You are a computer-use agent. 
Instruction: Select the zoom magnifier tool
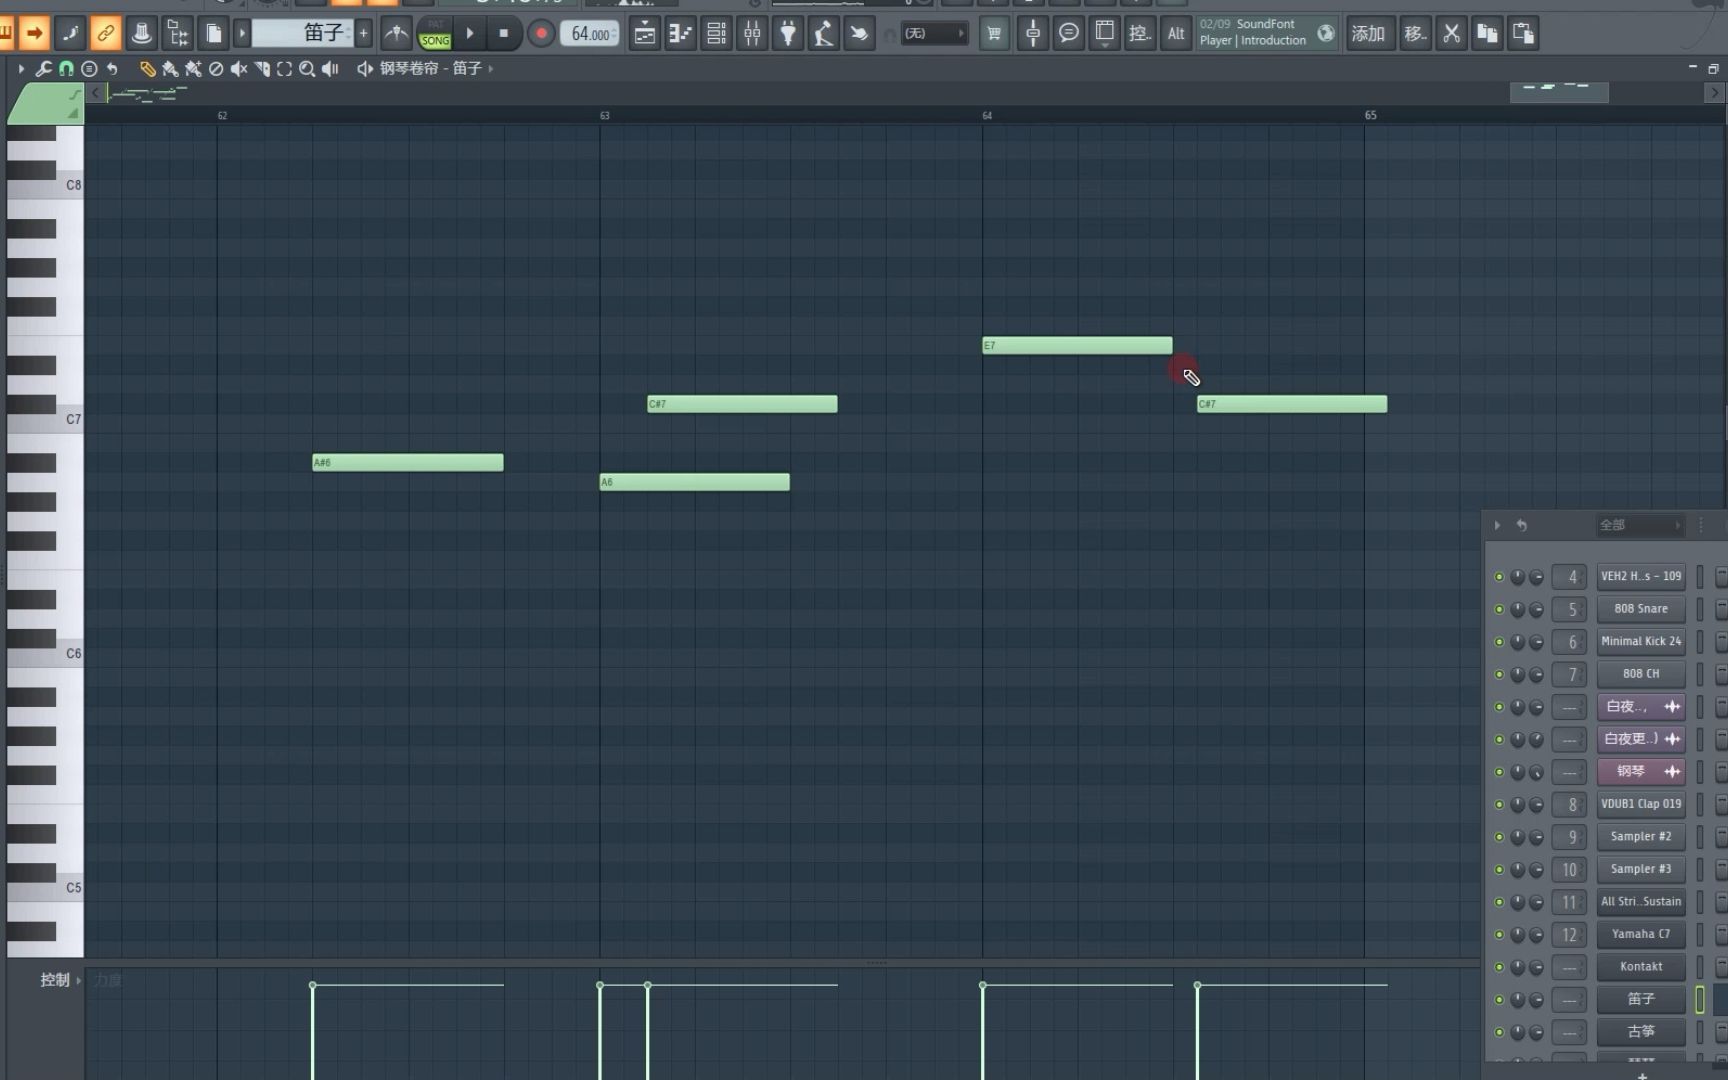[x=307, y=69]
